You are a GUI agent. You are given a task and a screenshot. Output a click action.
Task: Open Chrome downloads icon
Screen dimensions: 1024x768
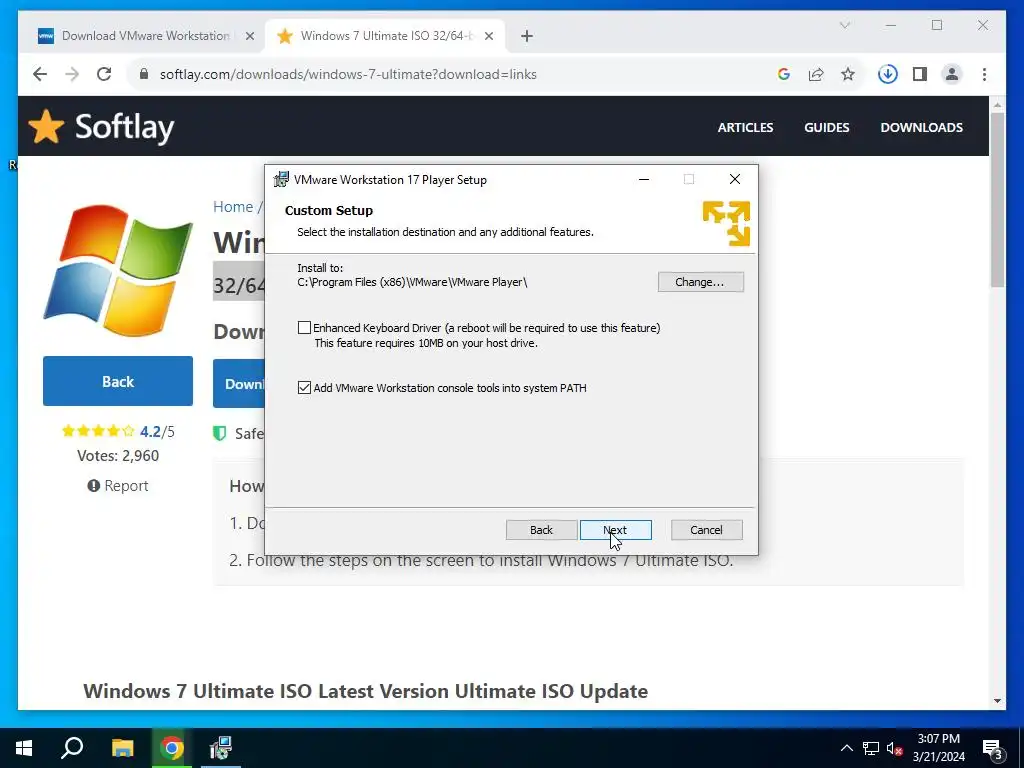click(888, 74)
